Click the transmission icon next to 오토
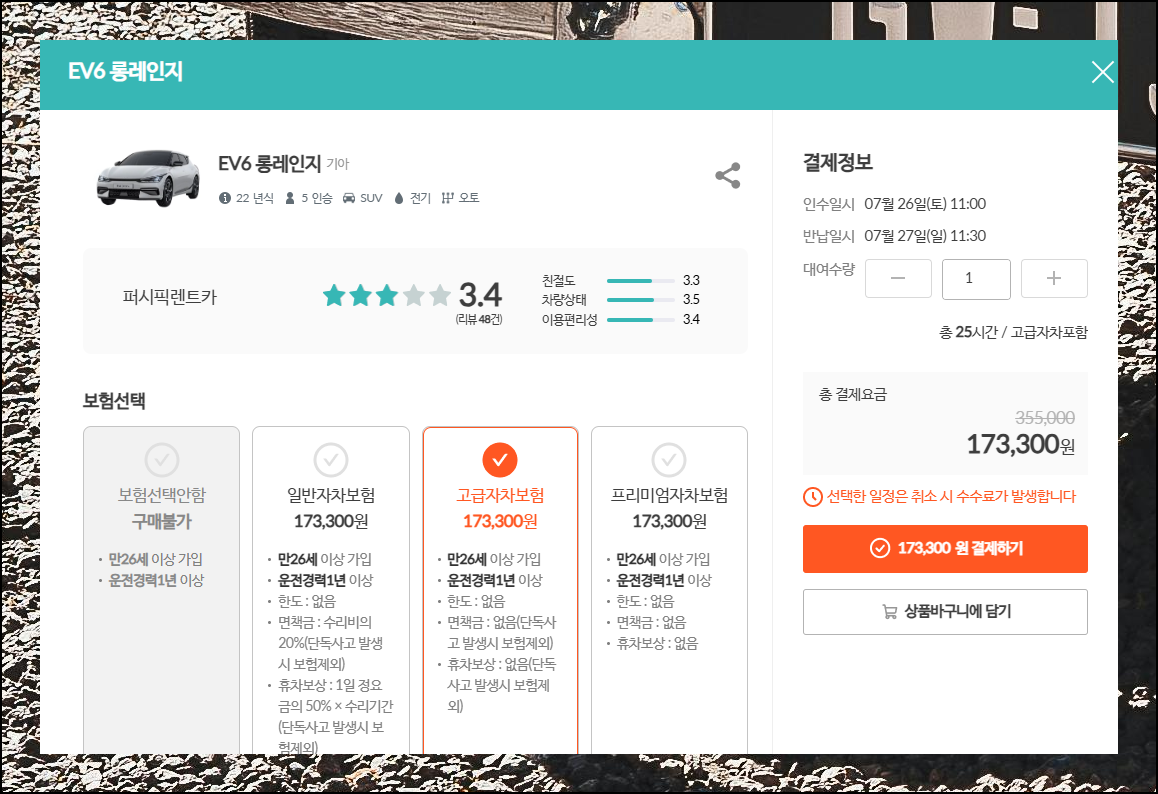 point(447,198)
